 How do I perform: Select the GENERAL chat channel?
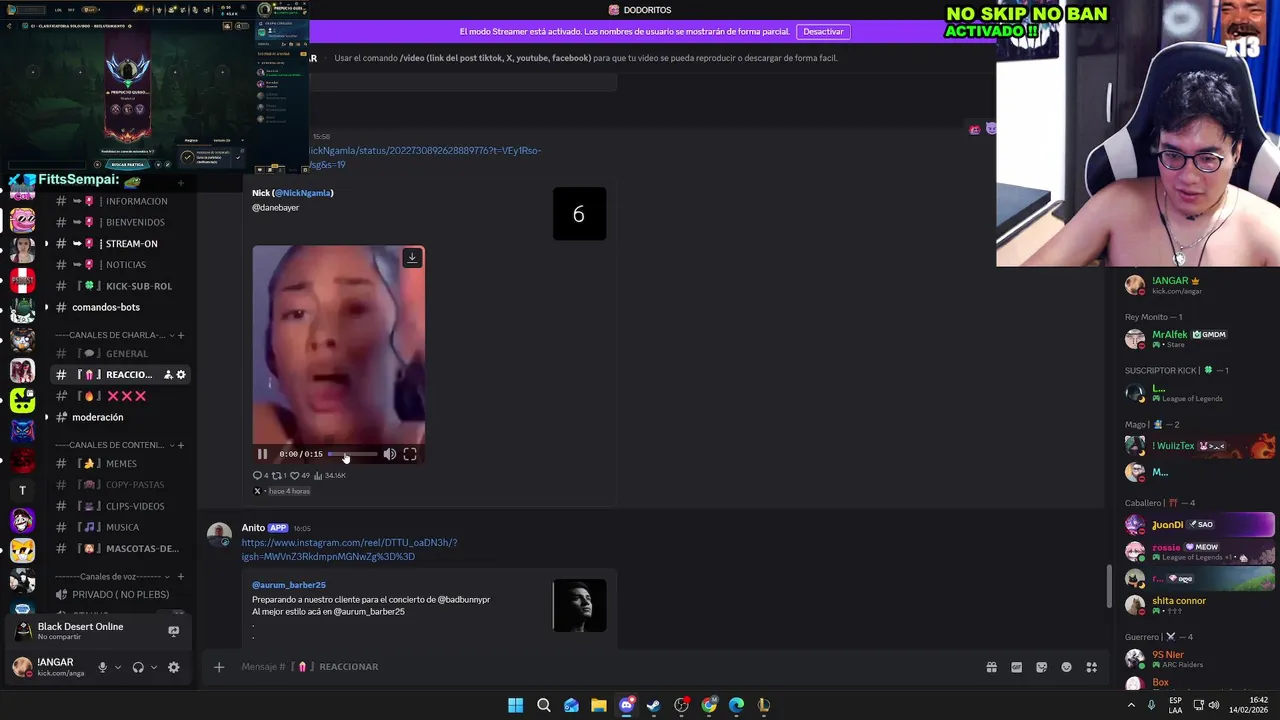(x=120, y=354)
